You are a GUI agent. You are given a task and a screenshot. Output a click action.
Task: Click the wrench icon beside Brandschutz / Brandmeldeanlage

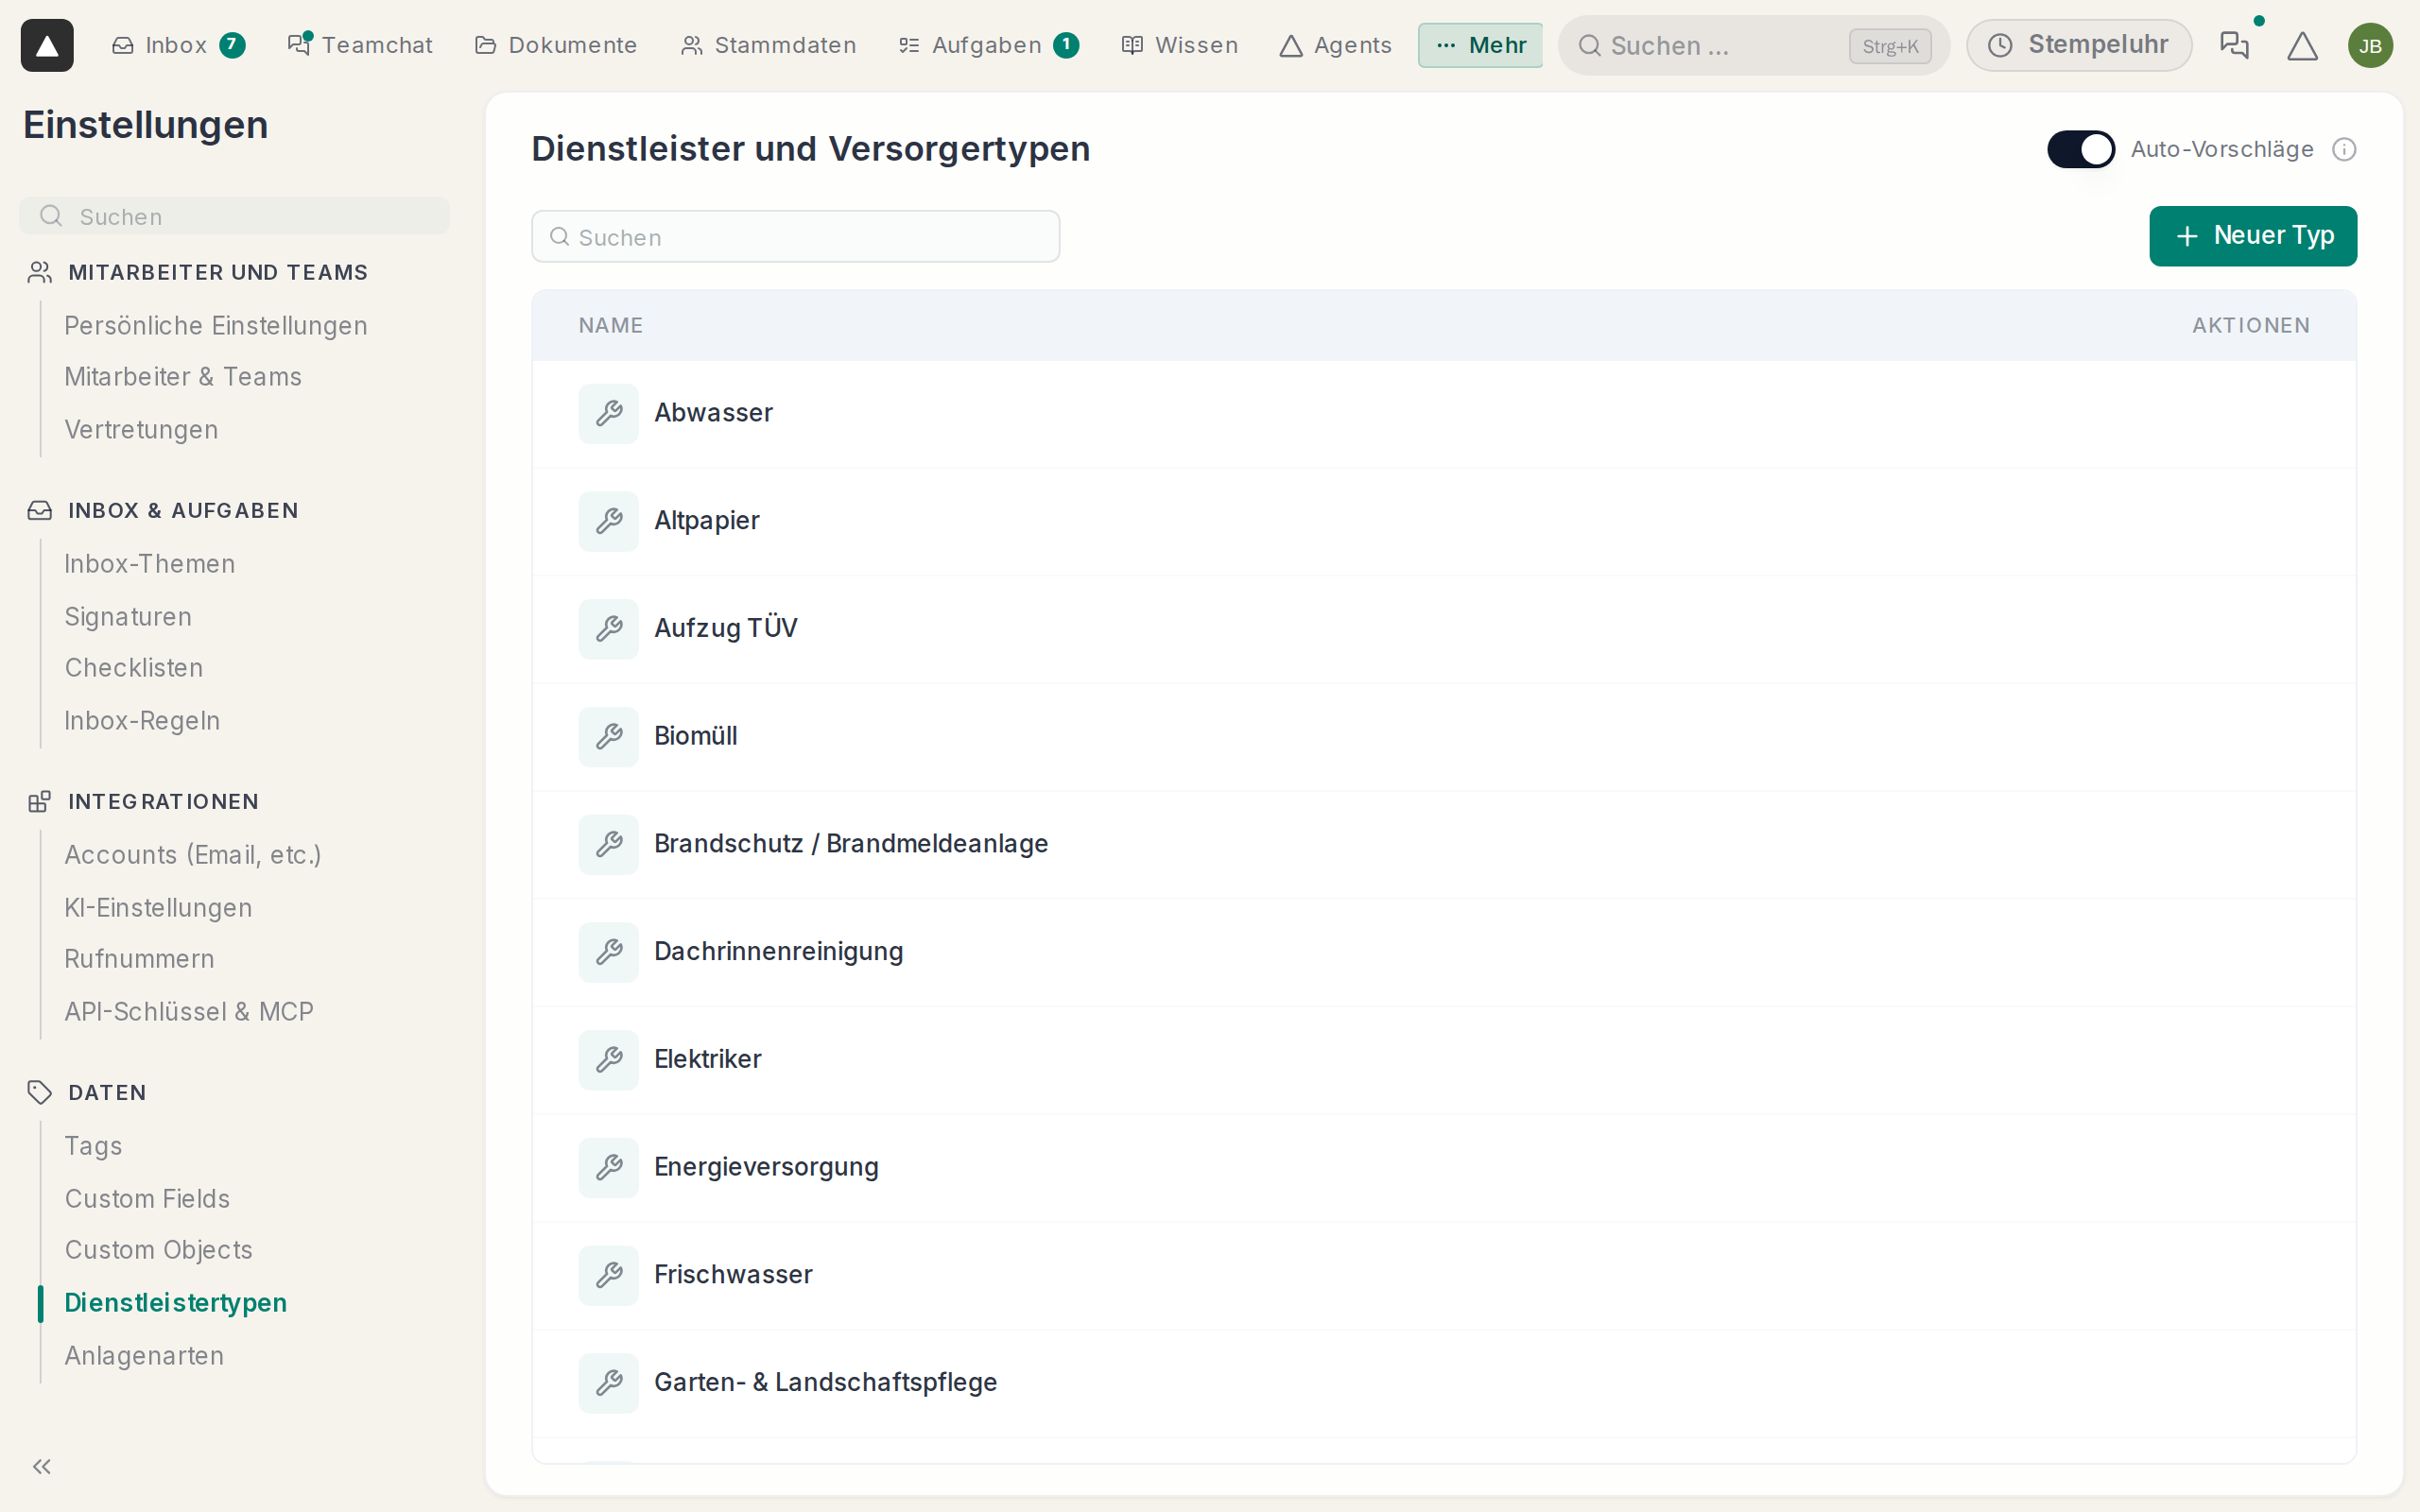pos(609,844)
